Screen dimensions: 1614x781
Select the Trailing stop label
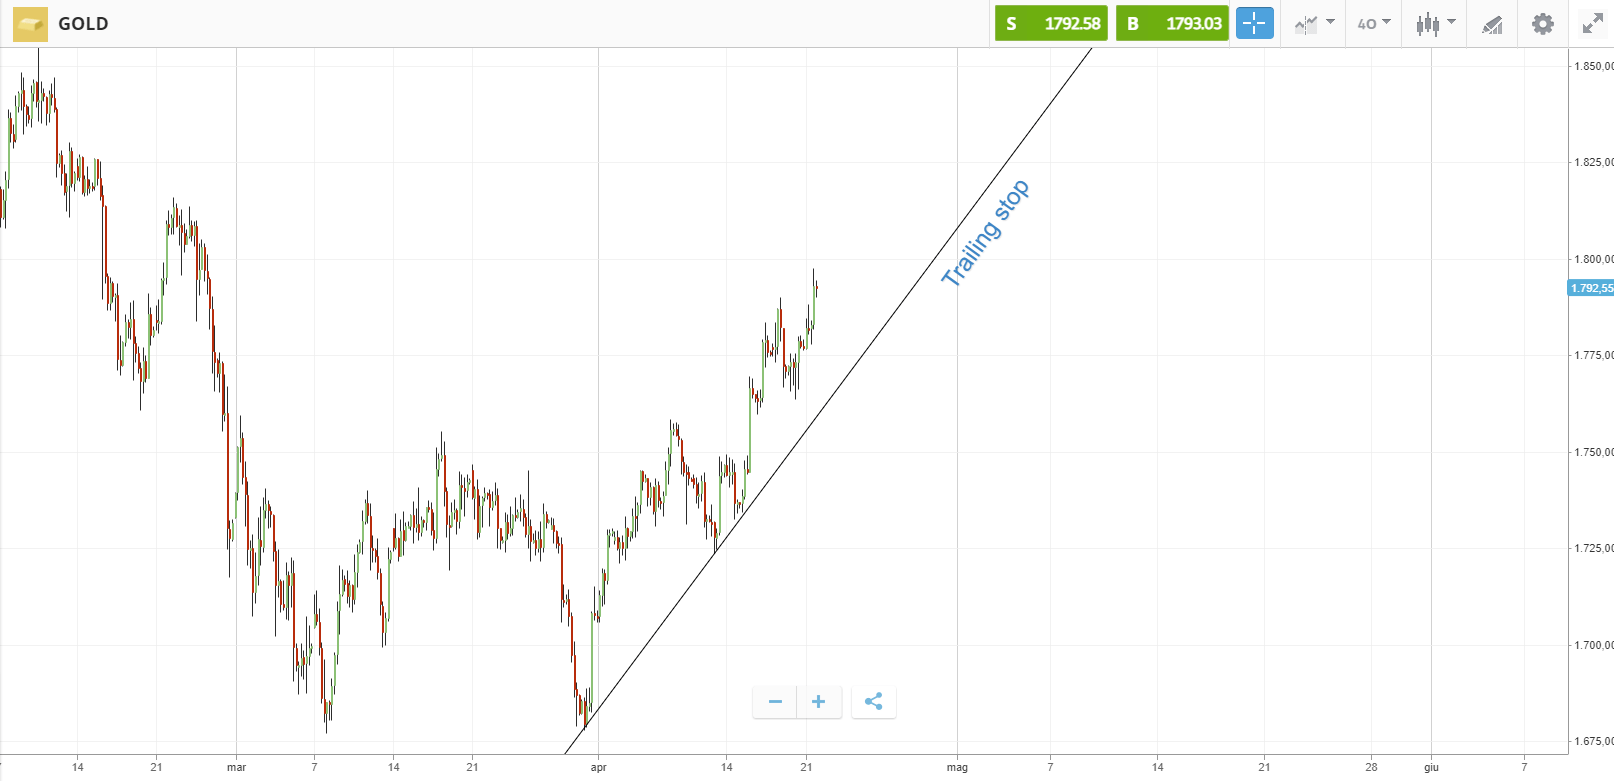click(985, 233)
